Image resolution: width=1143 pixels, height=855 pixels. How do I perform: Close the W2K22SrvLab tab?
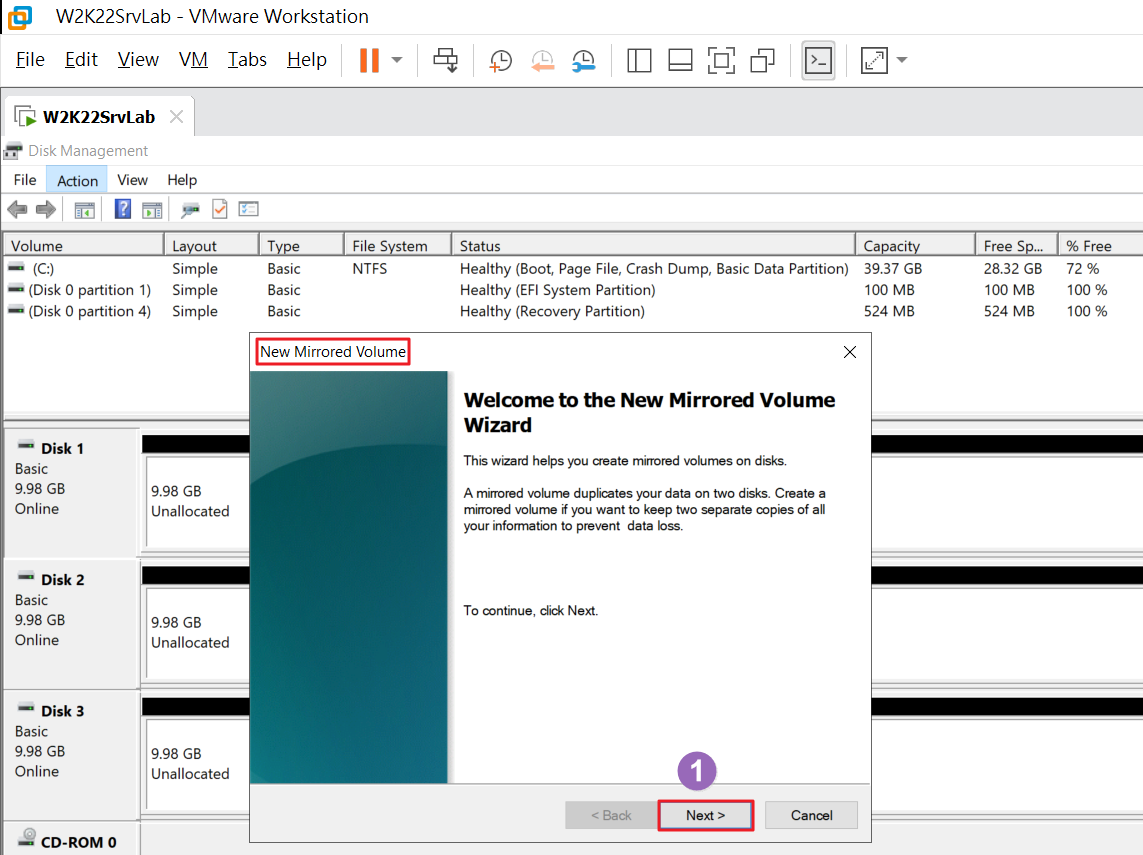[x=176, y=117]
